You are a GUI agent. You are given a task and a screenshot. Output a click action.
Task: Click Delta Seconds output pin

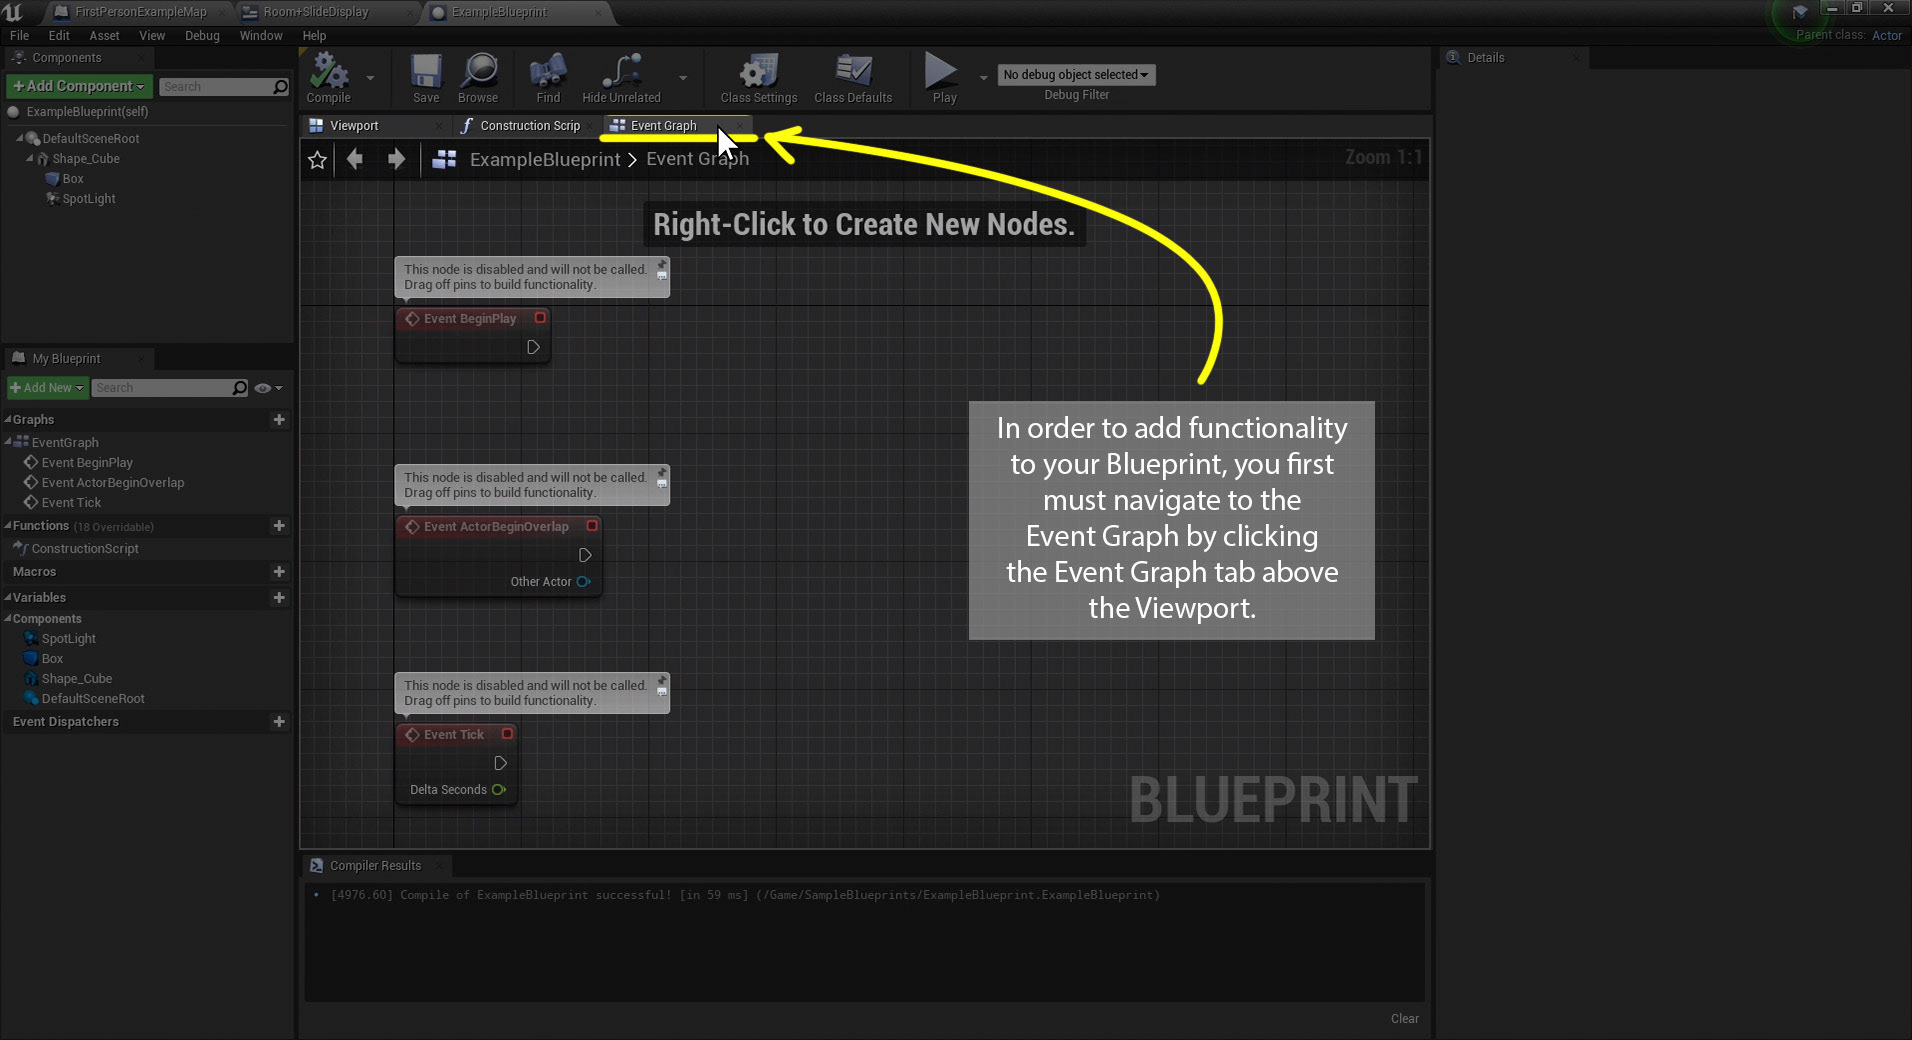pos(499,790)
